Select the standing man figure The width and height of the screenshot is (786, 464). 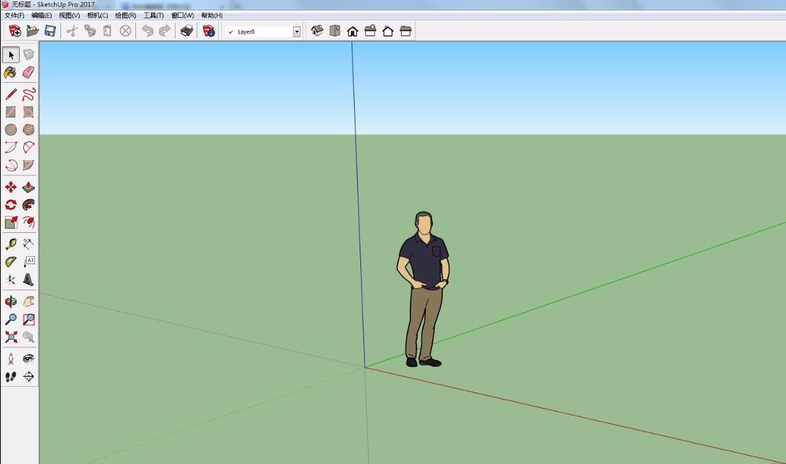point(424,288)
